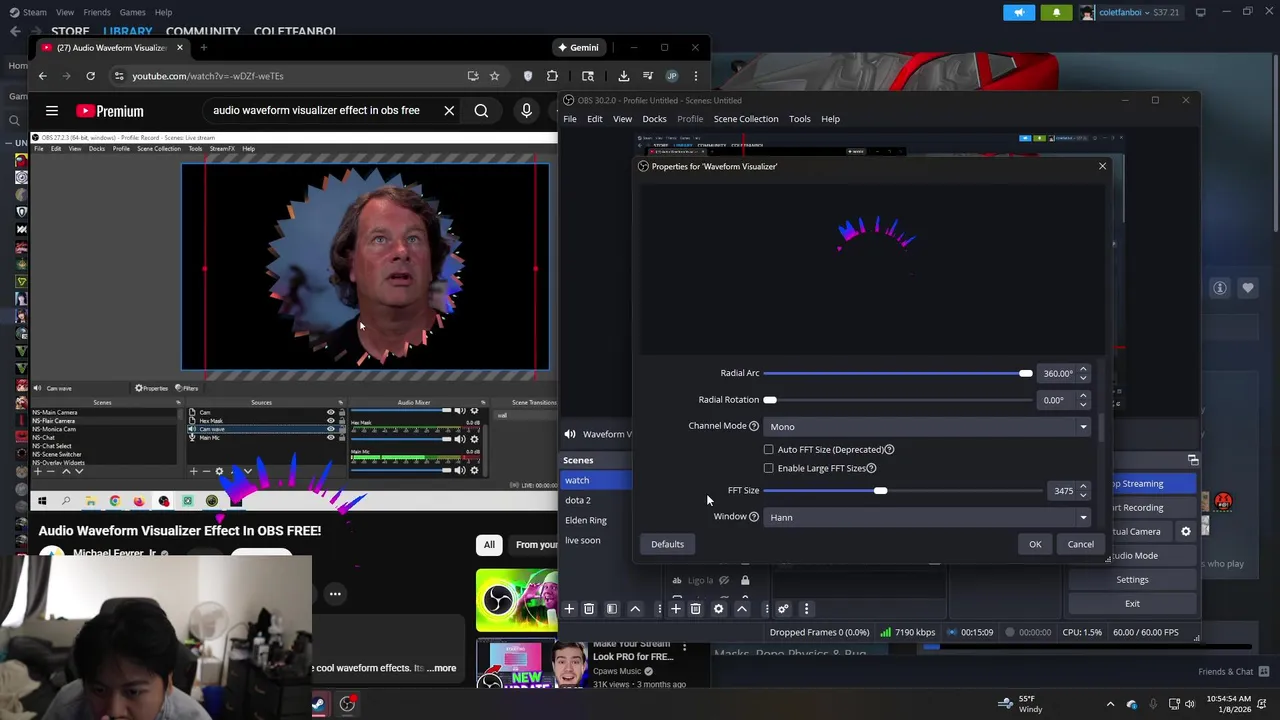This screenshot has width=1280, height=720.
Task: Enable Auto FFT Size (Deprecated) checkbox
Action: point(768,450)
